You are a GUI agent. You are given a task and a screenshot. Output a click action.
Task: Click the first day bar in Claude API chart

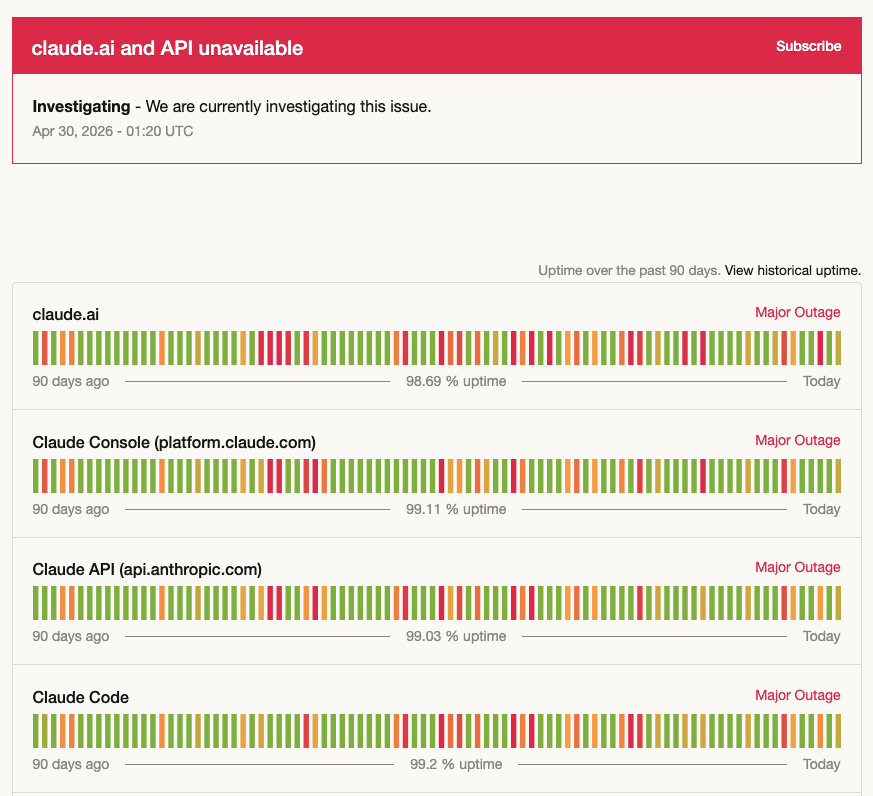36,603
